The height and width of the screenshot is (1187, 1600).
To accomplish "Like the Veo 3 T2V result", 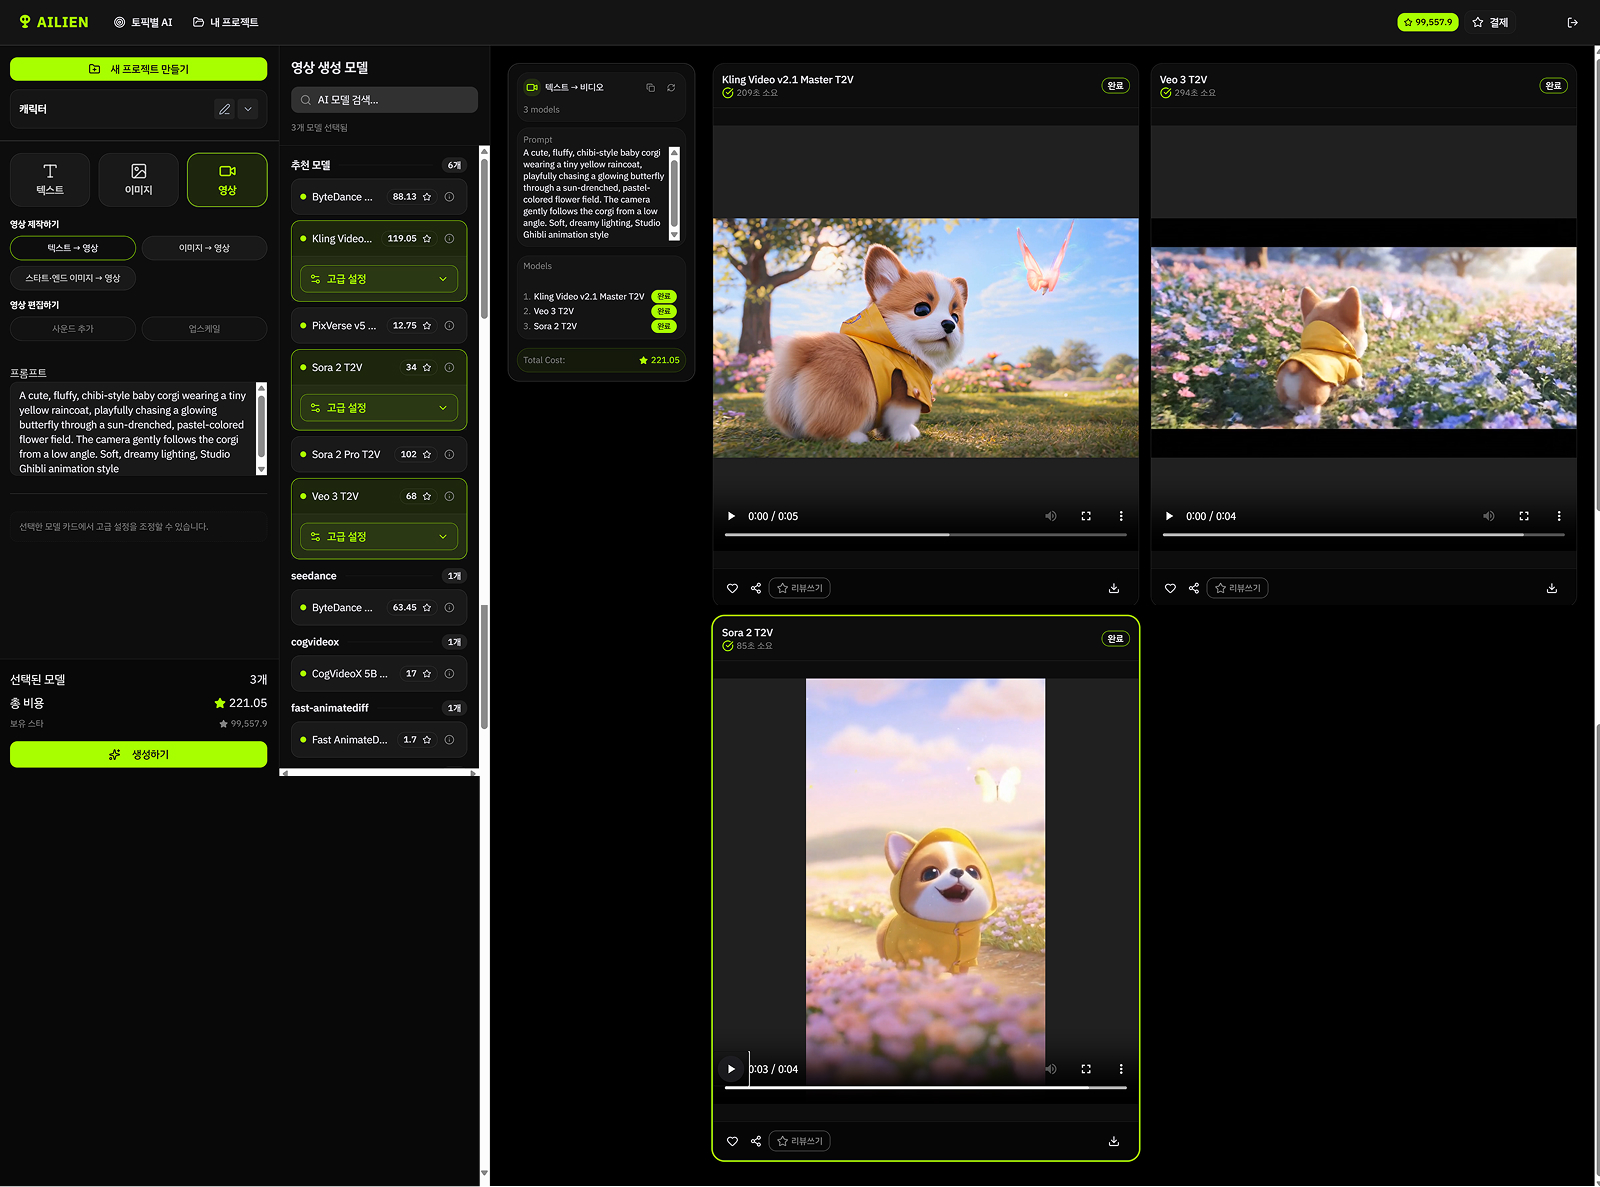I will tap(1170, 588).
